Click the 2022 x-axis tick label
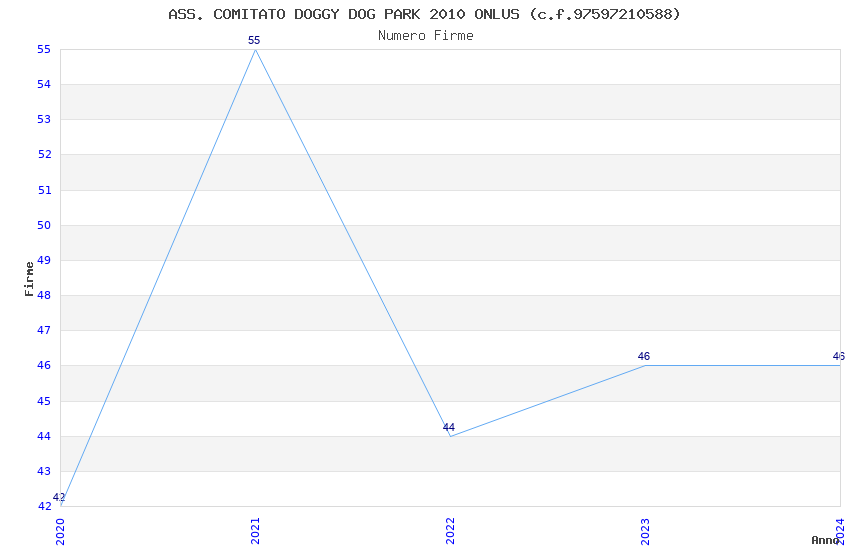The height and width of the screenshot is (550, 850). pyautogui.click(x=450, y=532)
